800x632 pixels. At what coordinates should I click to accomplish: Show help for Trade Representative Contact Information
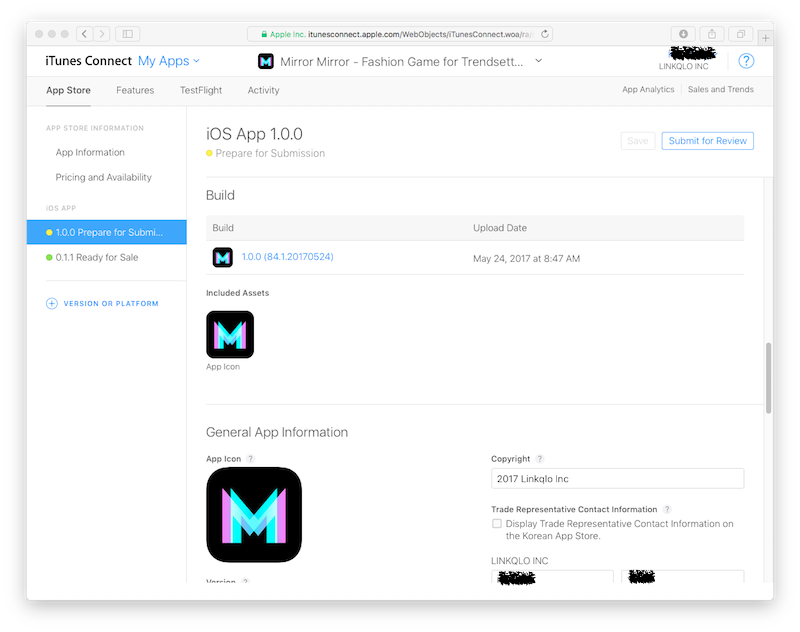click(667, 509)
